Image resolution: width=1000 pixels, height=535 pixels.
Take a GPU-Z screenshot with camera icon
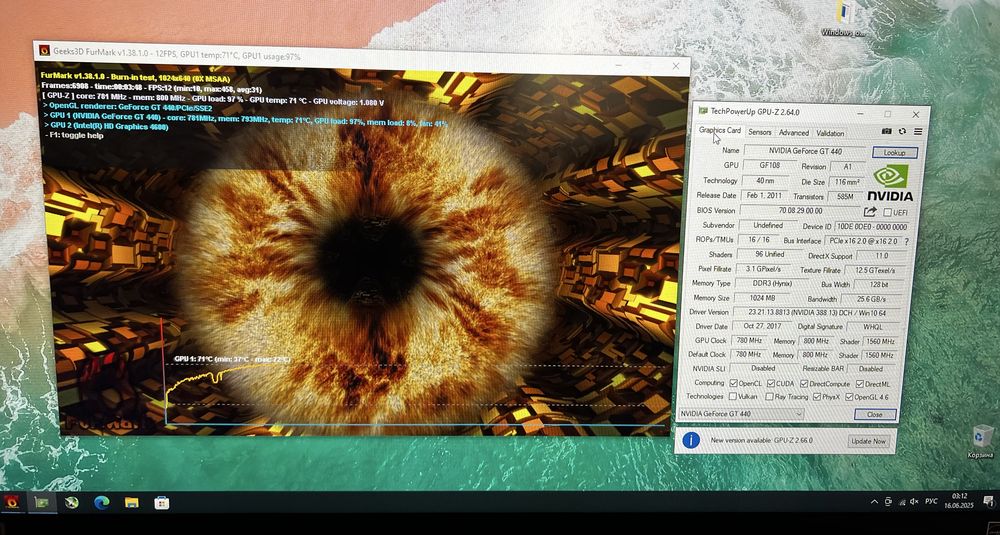886,131
